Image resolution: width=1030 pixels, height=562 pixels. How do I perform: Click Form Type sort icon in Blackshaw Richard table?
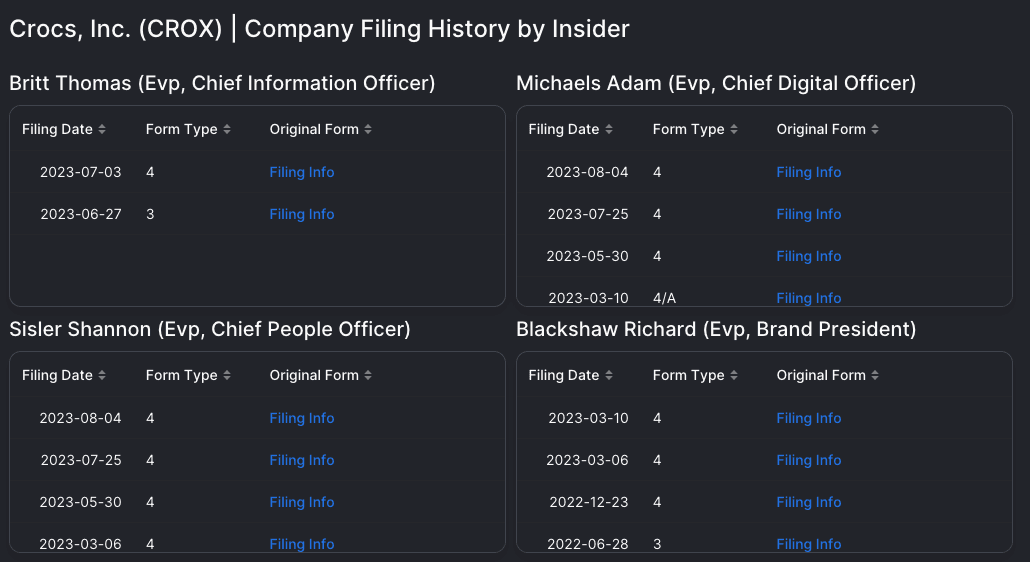pyautogui.click(x=734, y=376)
